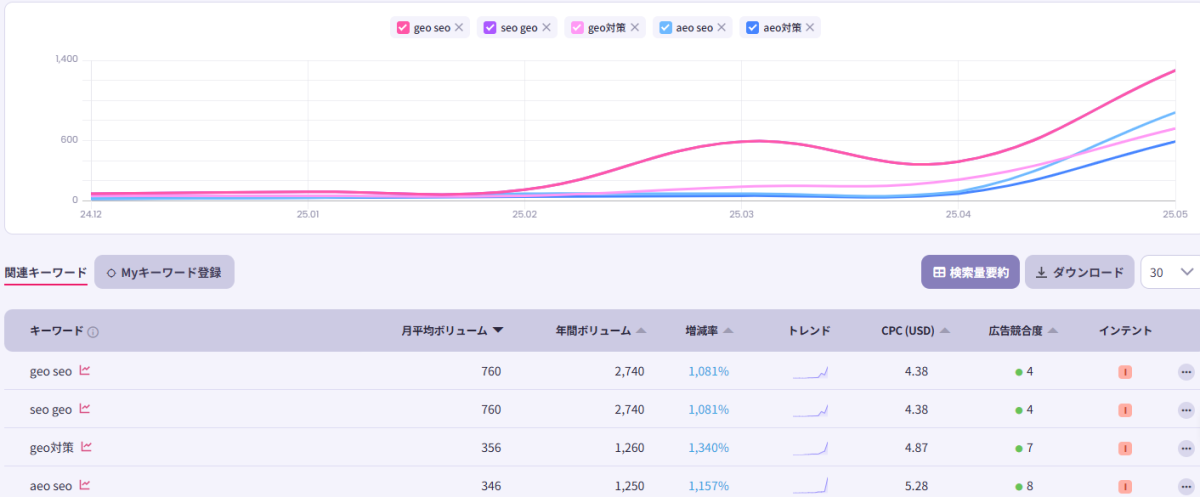This screenshot has height=497, width=1200.
Task: Click the trend sparkline for aeo seo
Action: coord(811,486)
